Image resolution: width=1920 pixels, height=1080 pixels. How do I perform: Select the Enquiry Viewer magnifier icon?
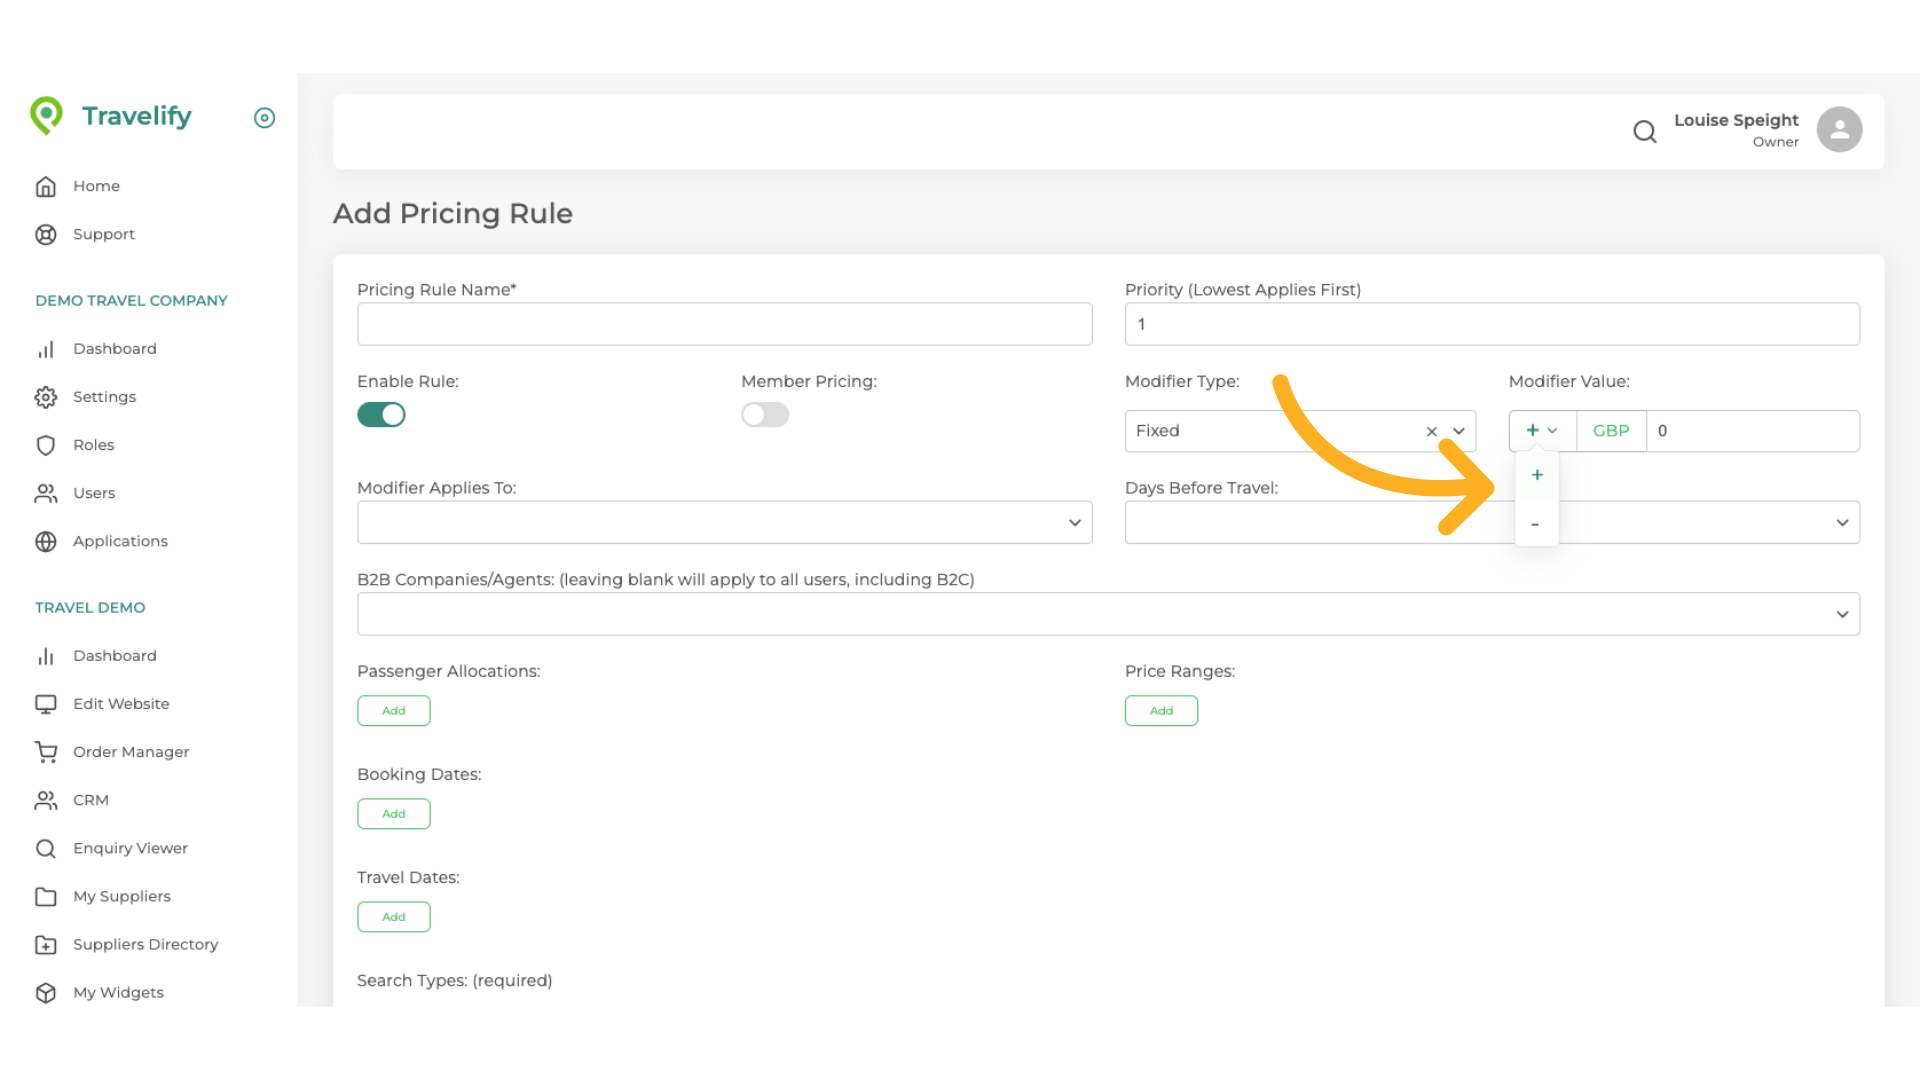pyautogui.click(x=46, y=848)
